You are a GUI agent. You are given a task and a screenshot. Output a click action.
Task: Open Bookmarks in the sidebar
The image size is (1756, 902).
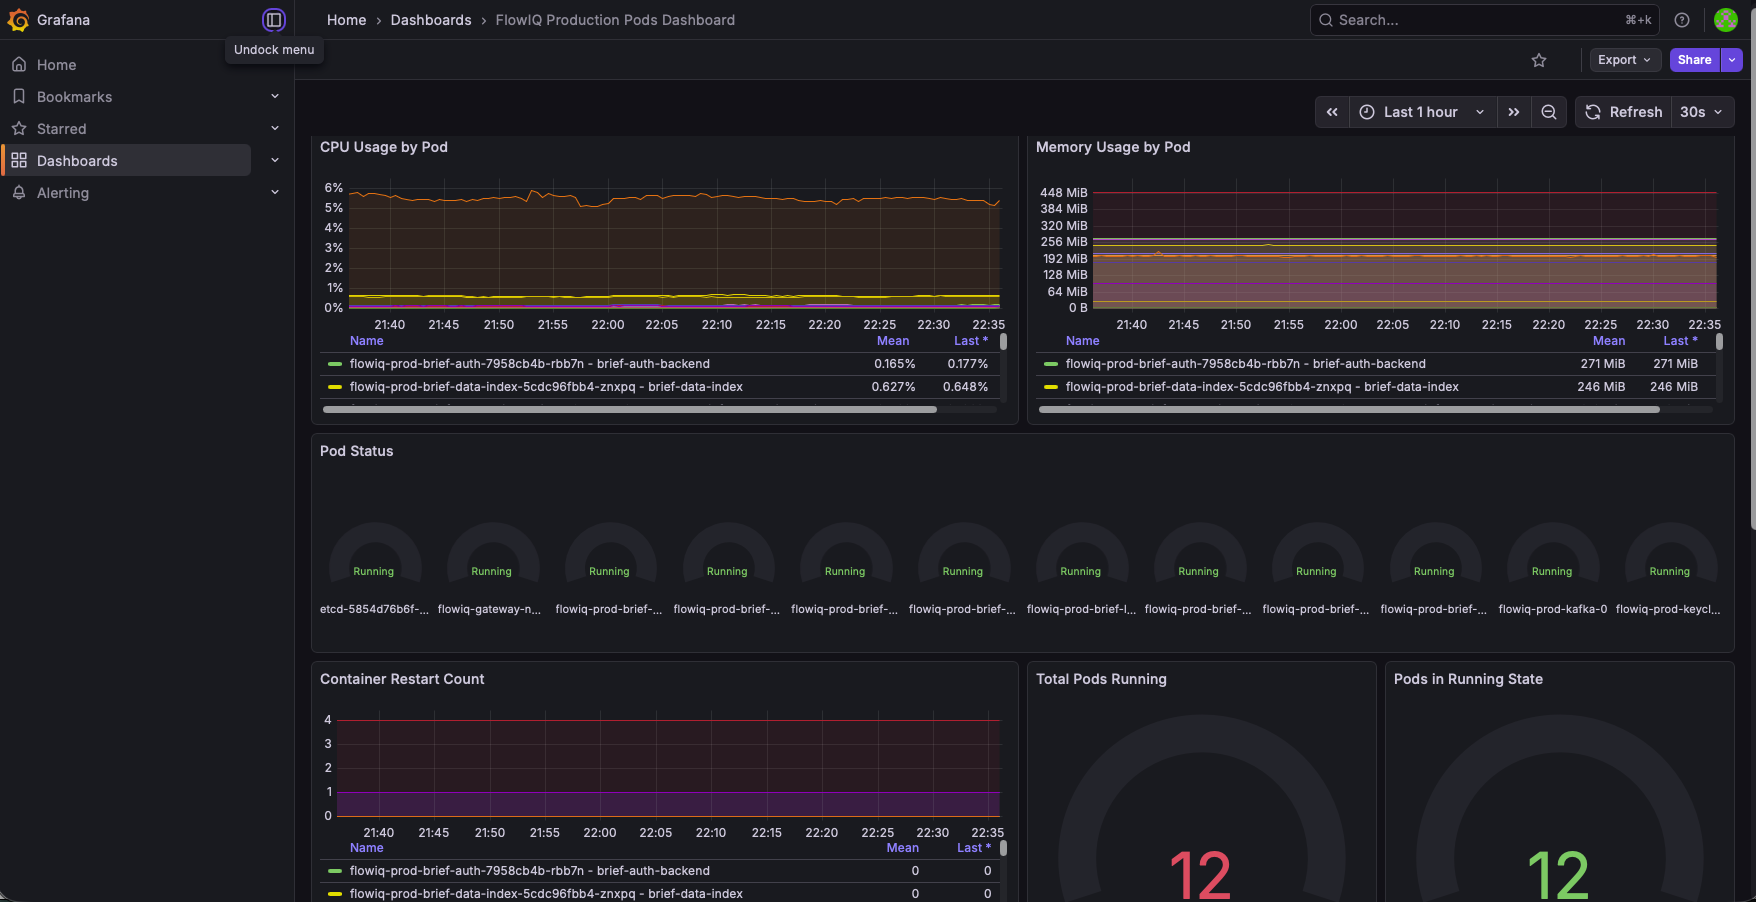tap(75, 97)
